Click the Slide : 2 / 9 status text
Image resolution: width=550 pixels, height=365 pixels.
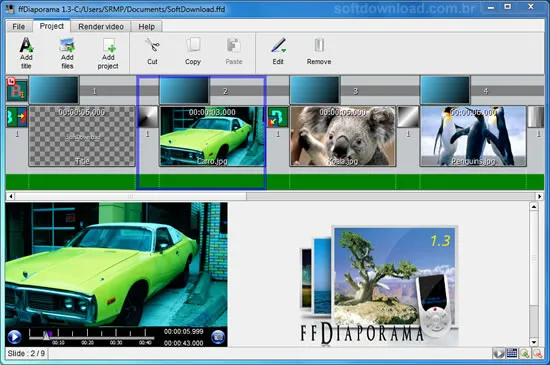point(26,353)
